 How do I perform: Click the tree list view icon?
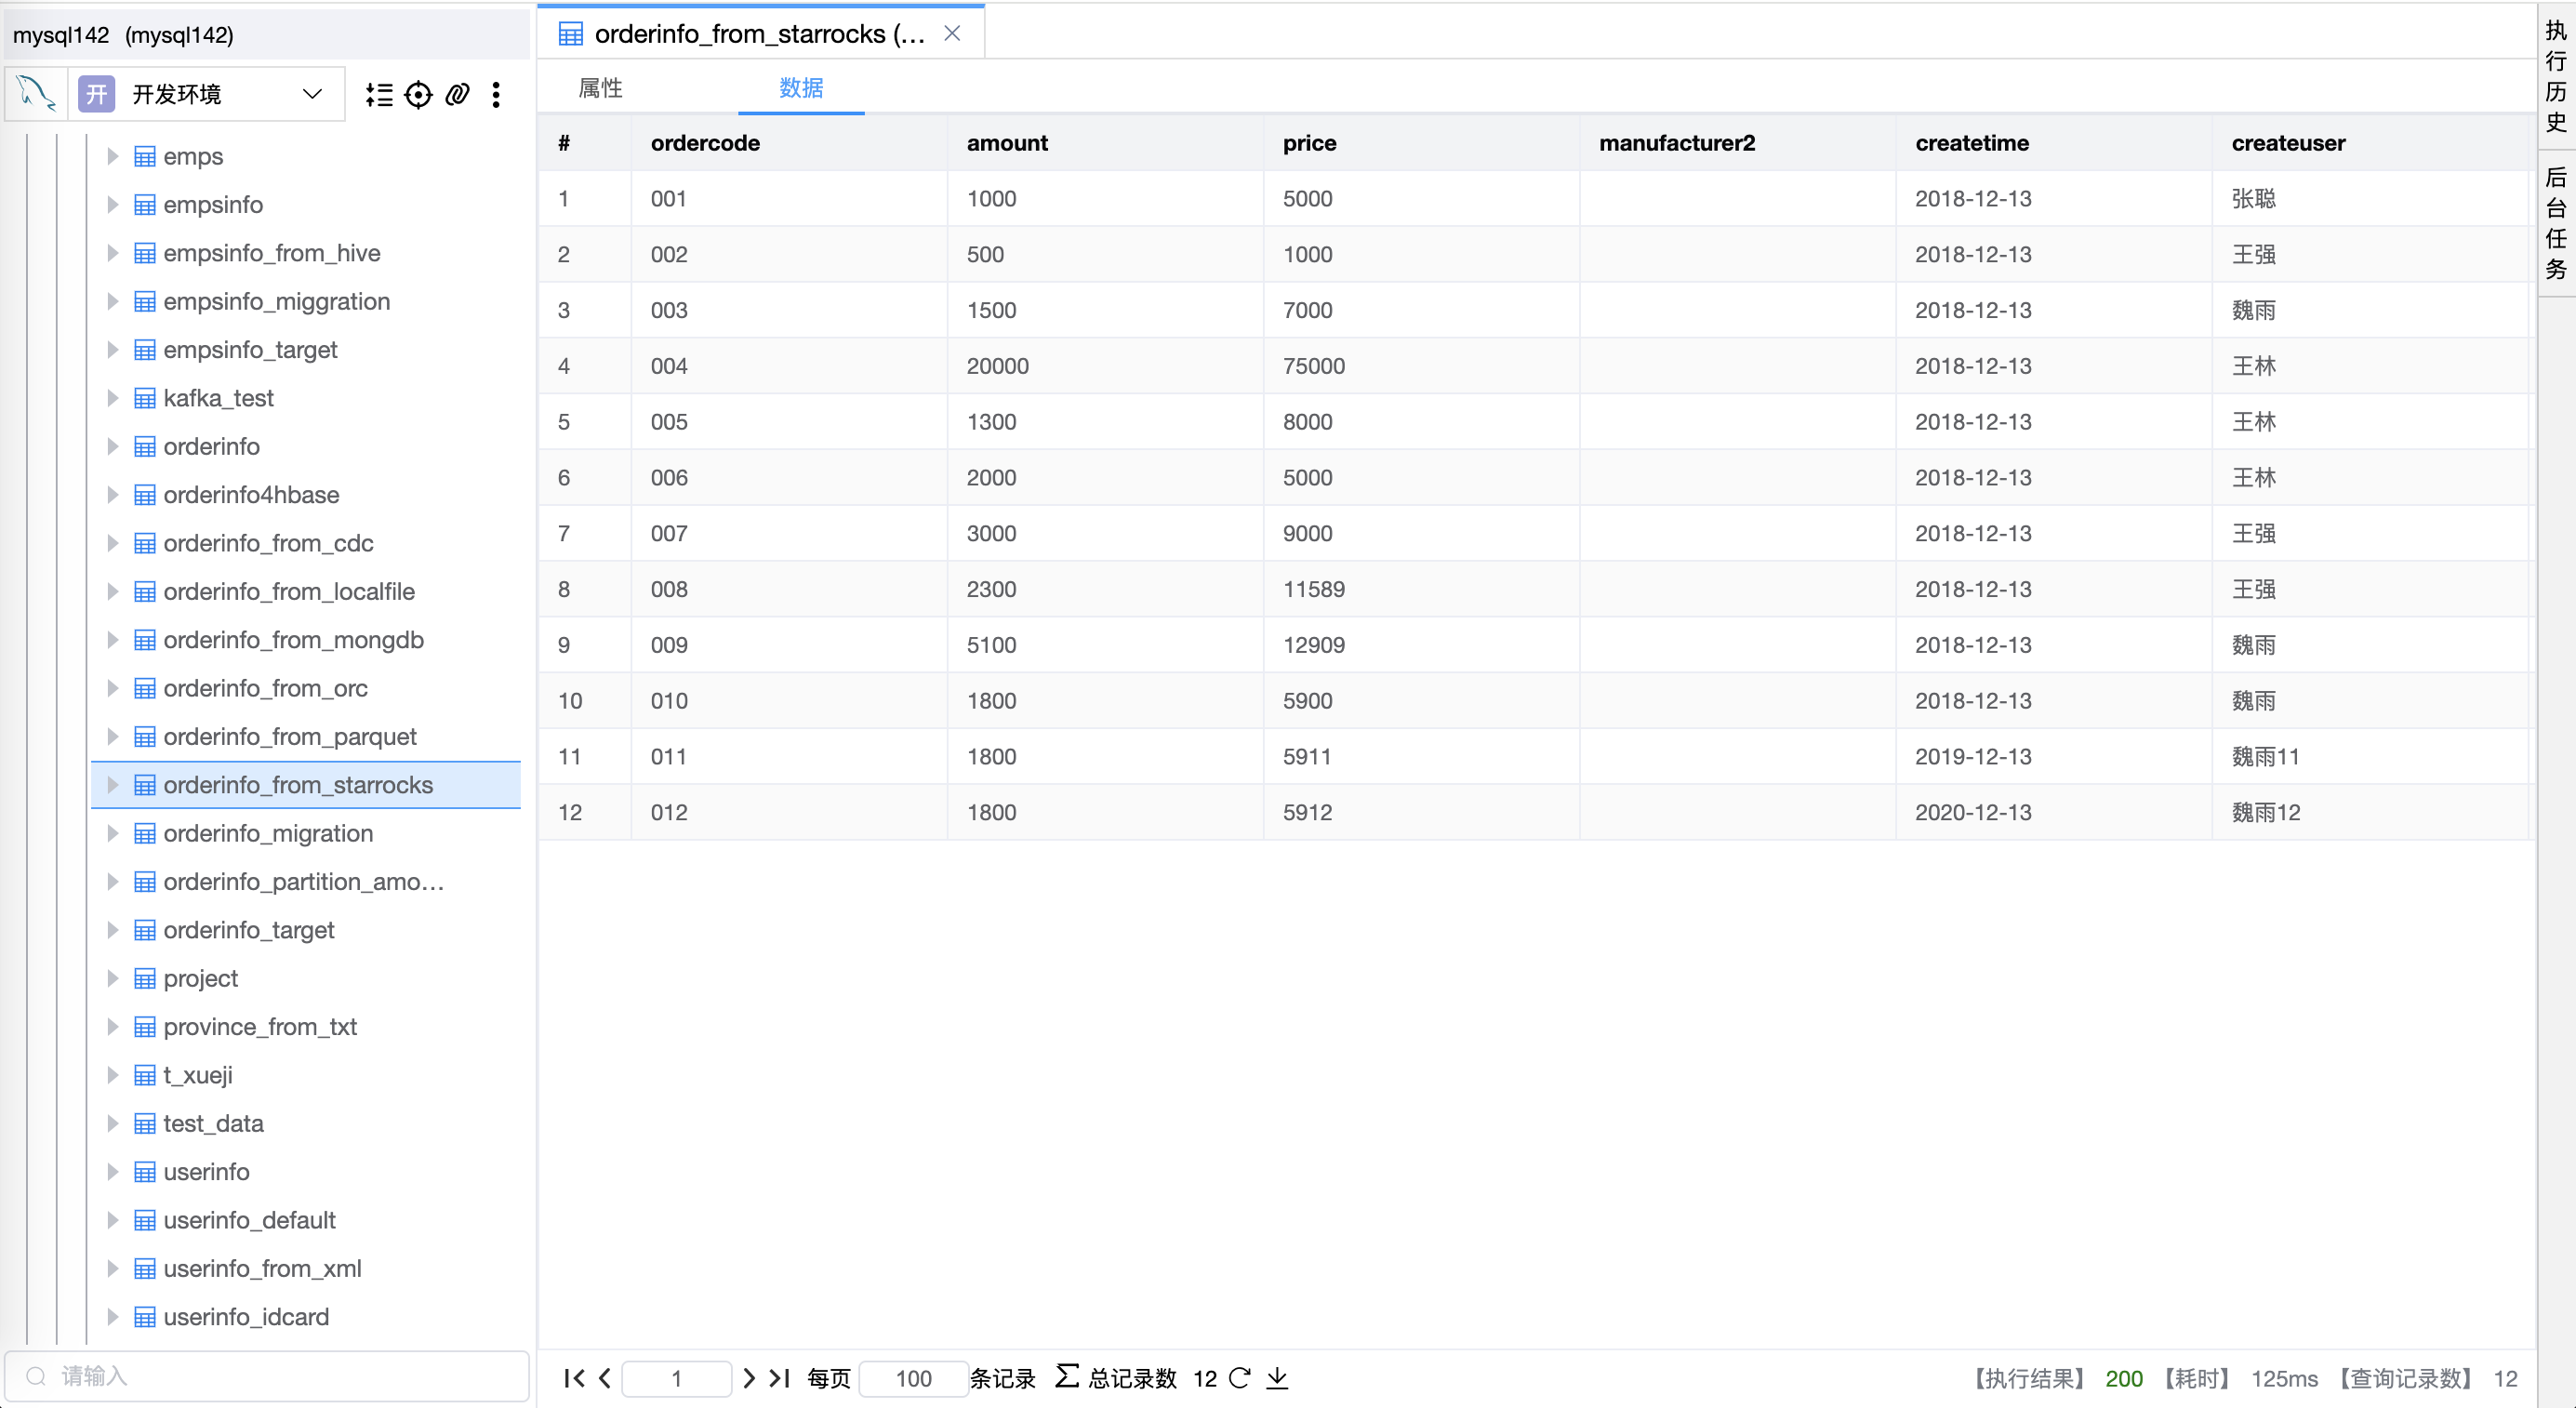pos(379,95)
